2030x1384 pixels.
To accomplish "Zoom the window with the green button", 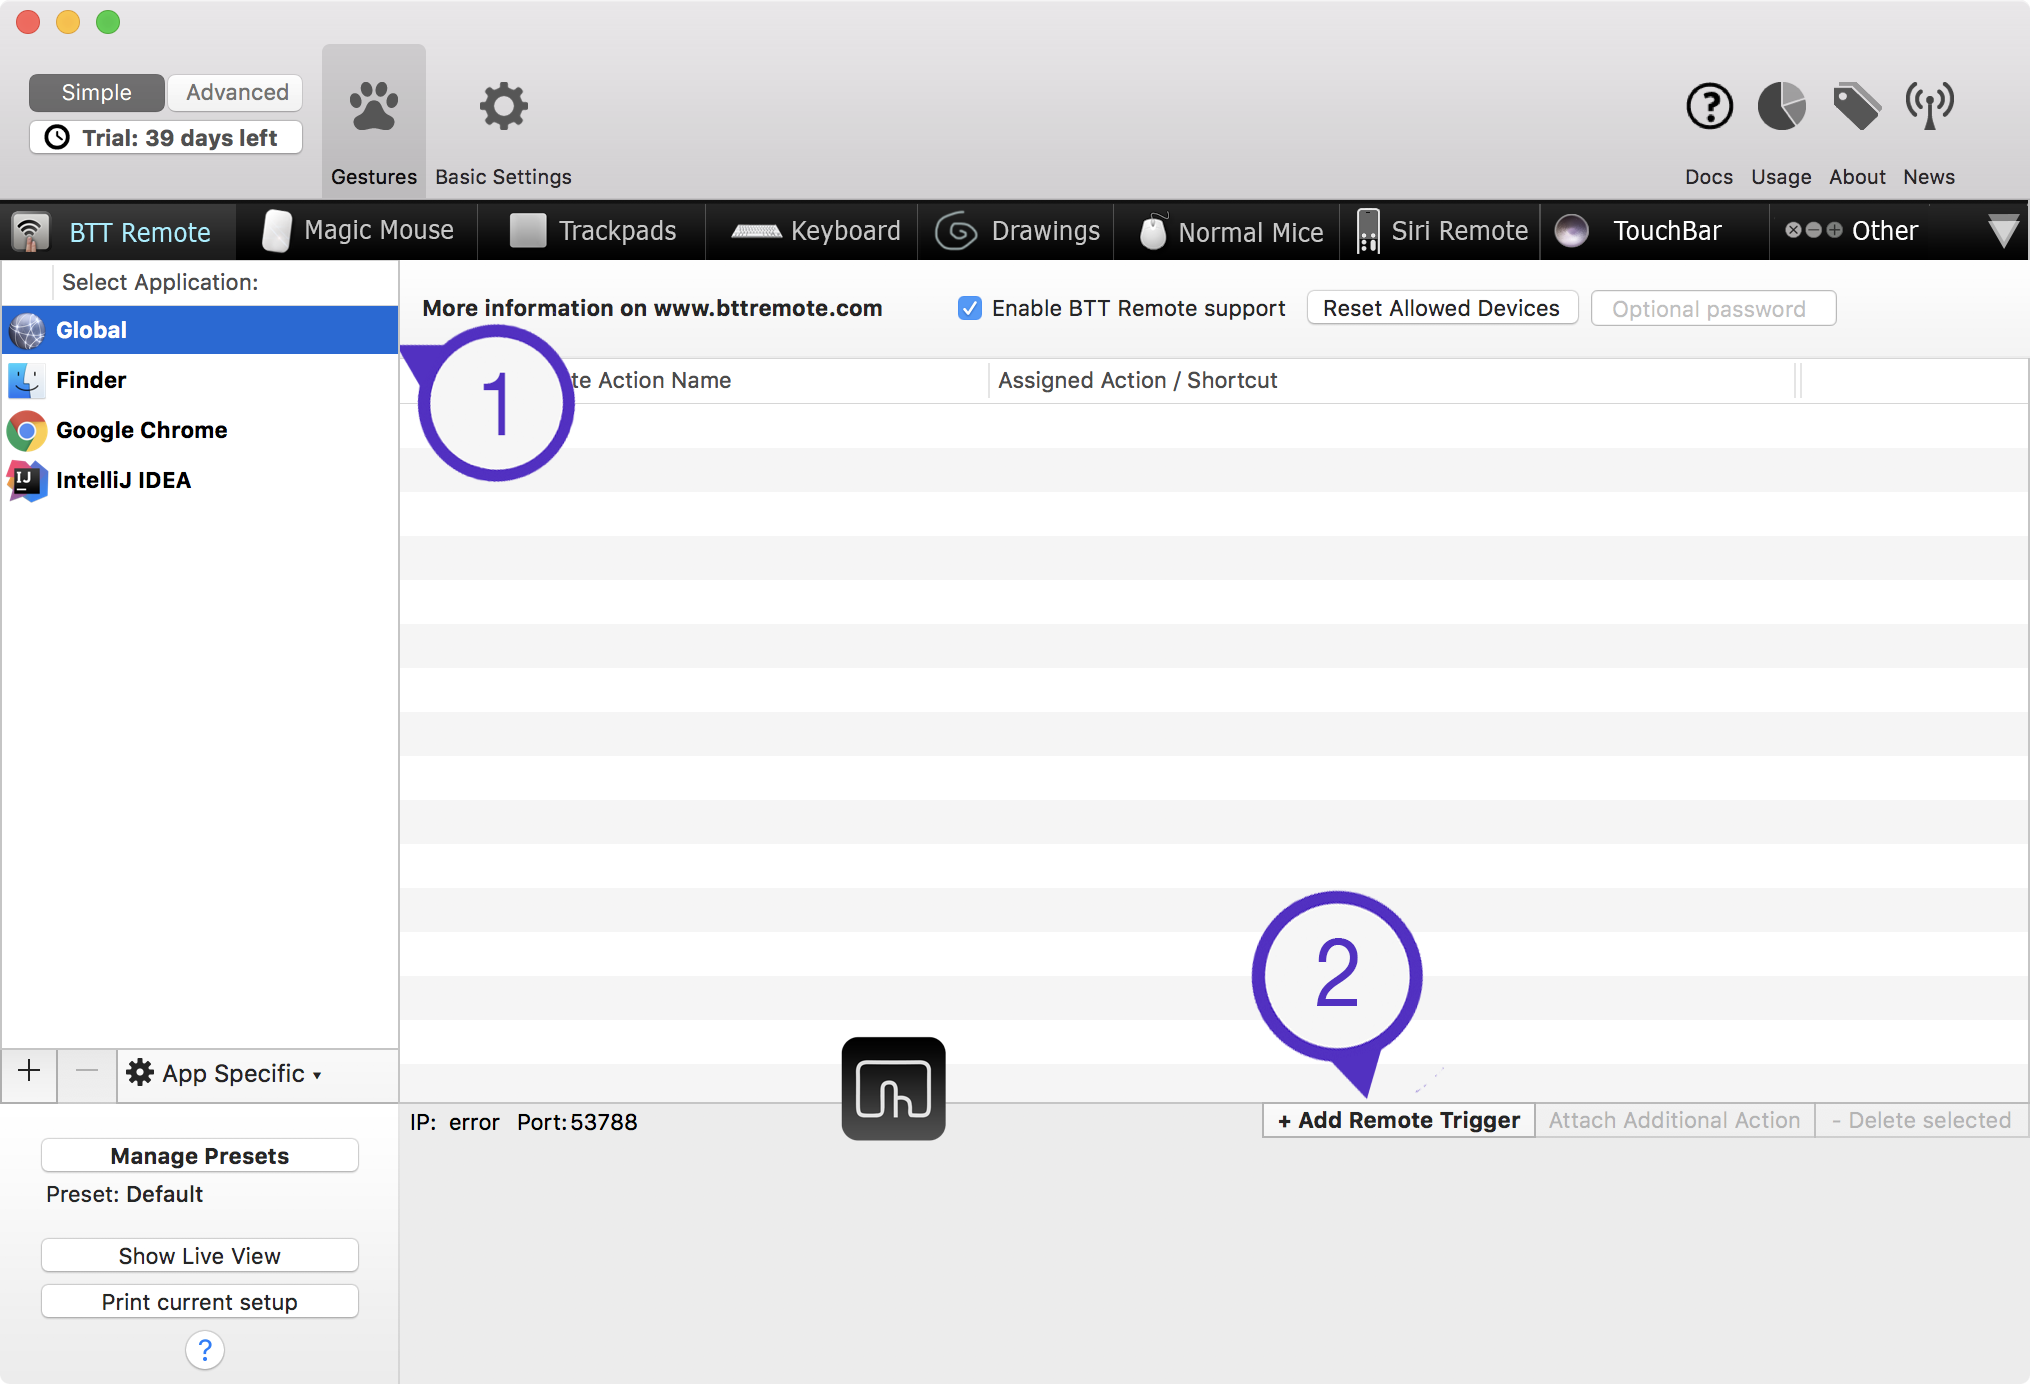I will click(108, 22).
